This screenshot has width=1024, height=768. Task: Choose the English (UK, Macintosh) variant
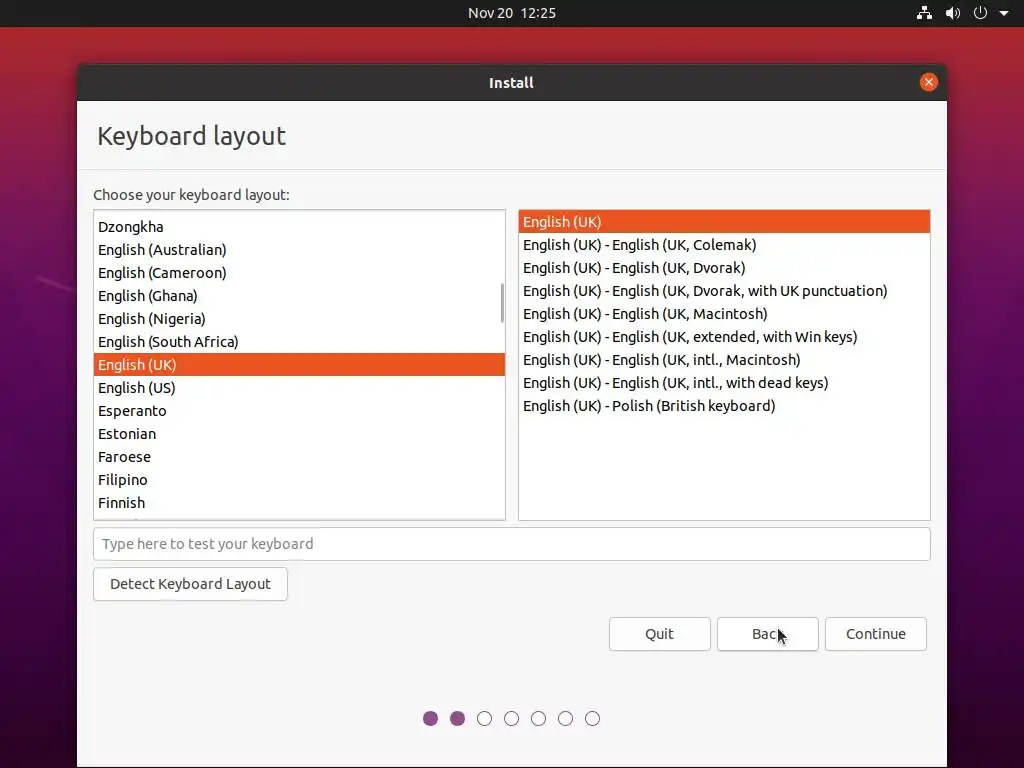tap(724, 313)
